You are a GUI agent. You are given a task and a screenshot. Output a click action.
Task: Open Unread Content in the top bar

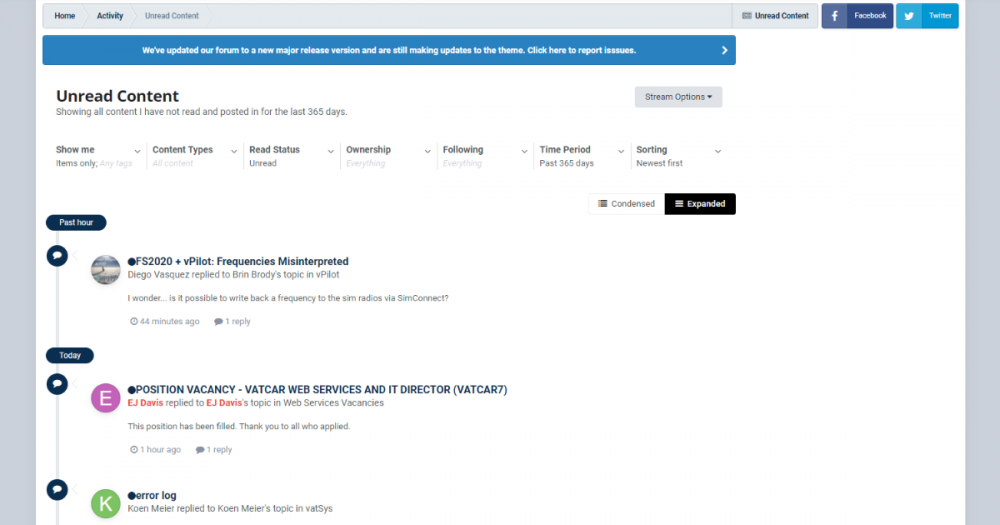(x=775, y=16)
